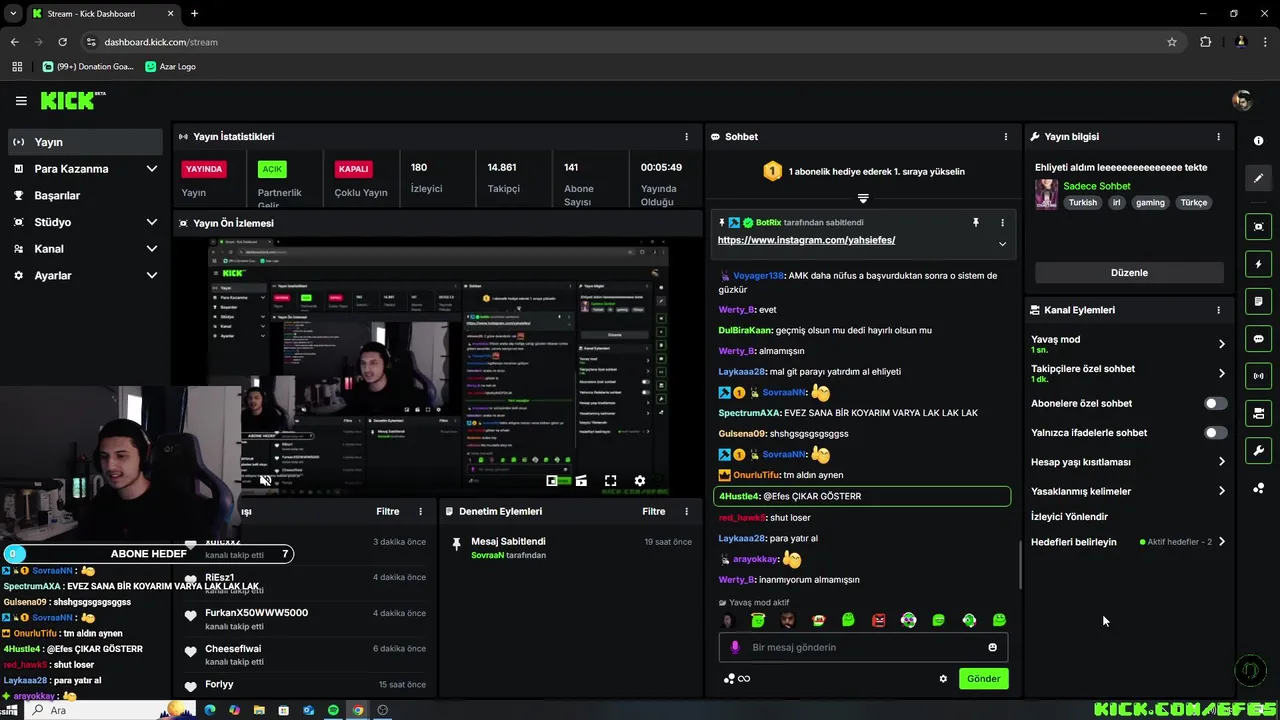1280x720 pixels.
Task: Open Microsoft Edge from the taskbar
Action: pos(210,710)
